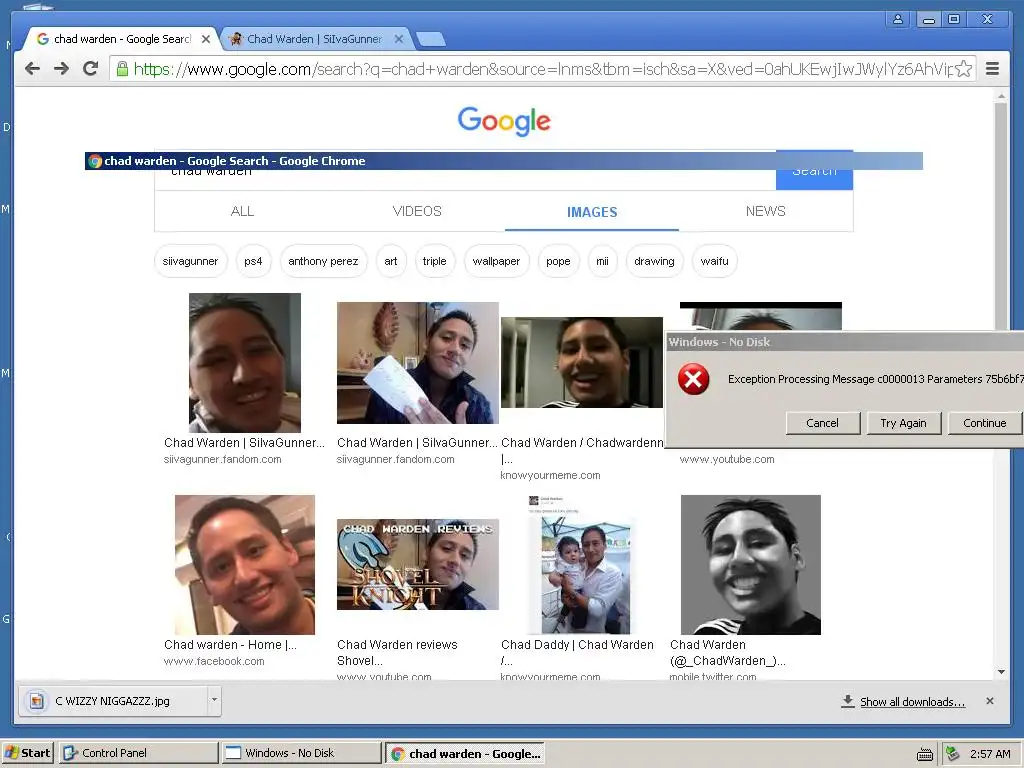Open a new tab with the new-tab button

431,40
